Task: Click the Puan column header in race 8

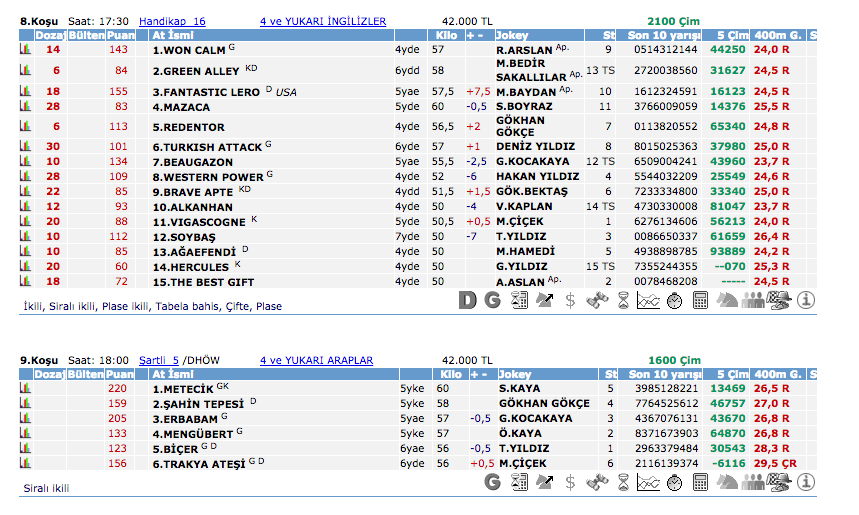Action: pos(119,35)
